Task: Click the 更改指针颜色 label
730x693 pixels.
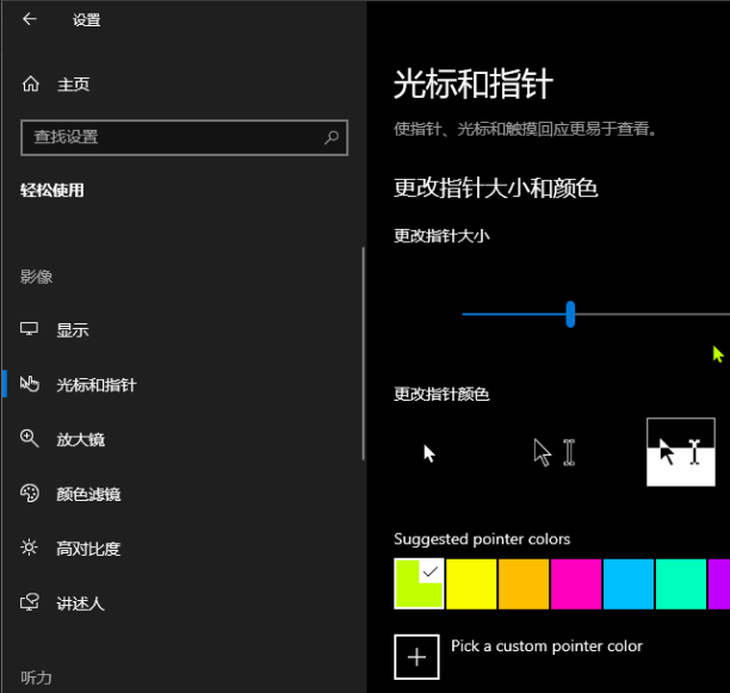Action: 441,394
